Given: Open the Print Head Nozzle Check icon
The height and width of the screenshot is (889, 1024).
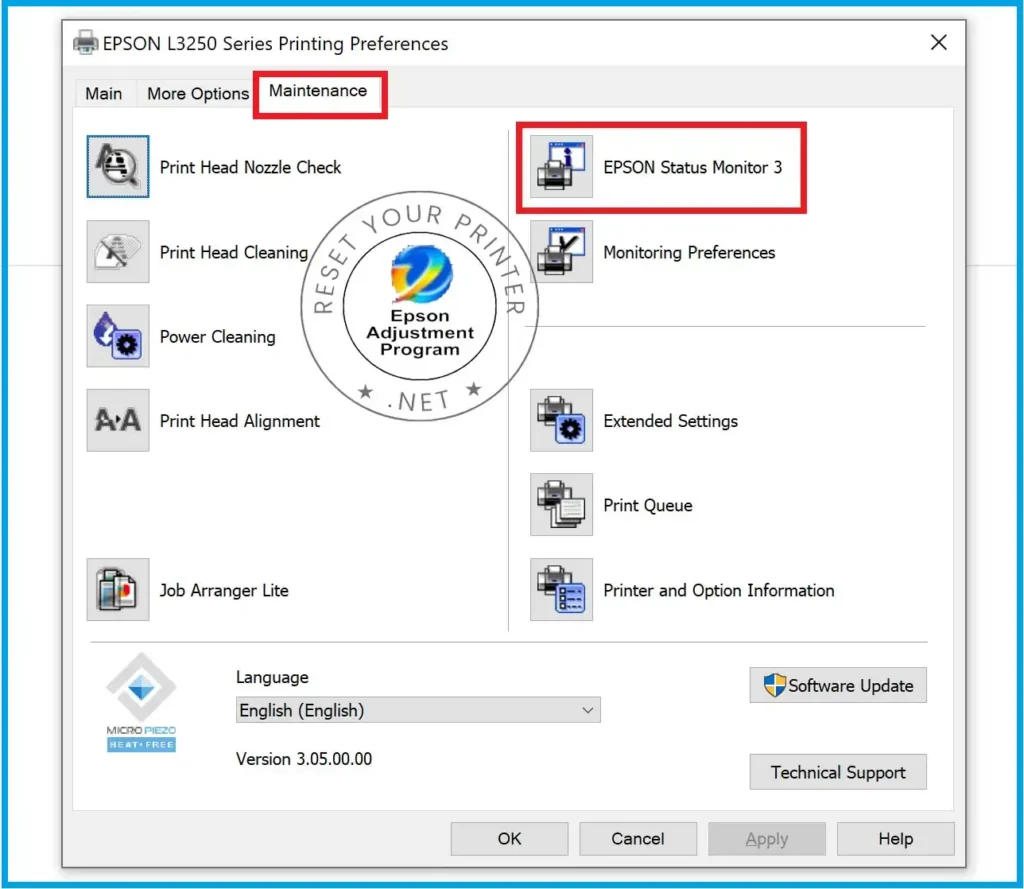Looking at the screenshot, I should tap(118, 167).
